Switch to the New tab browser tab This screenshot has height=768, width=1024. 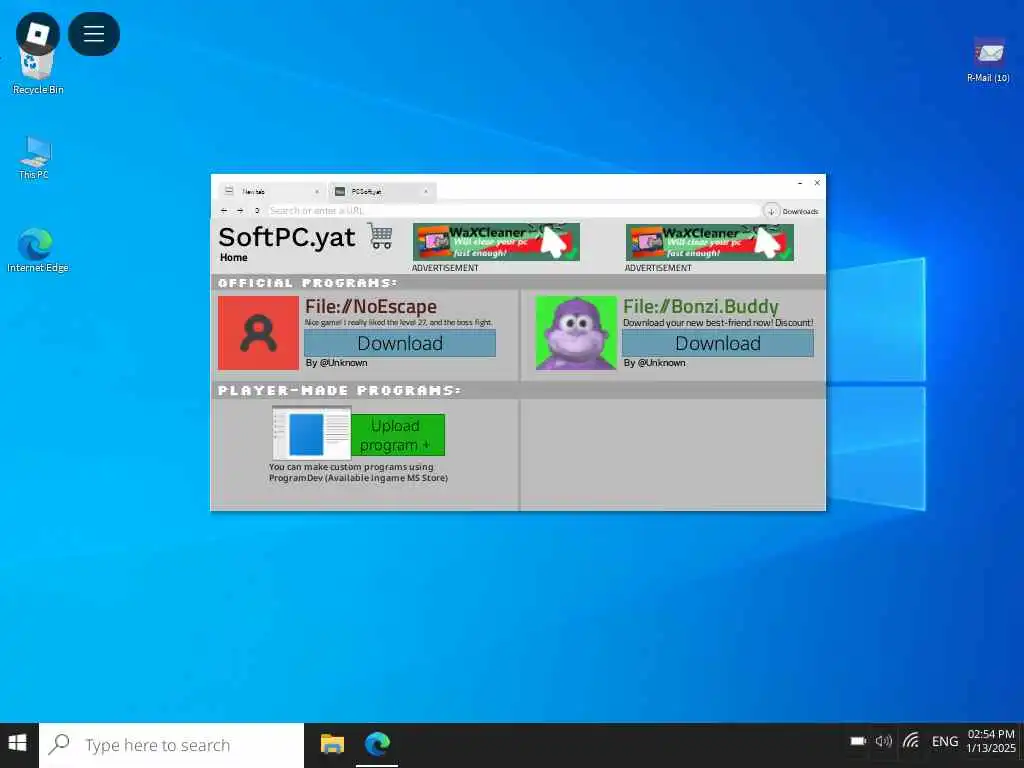(272, 191)
